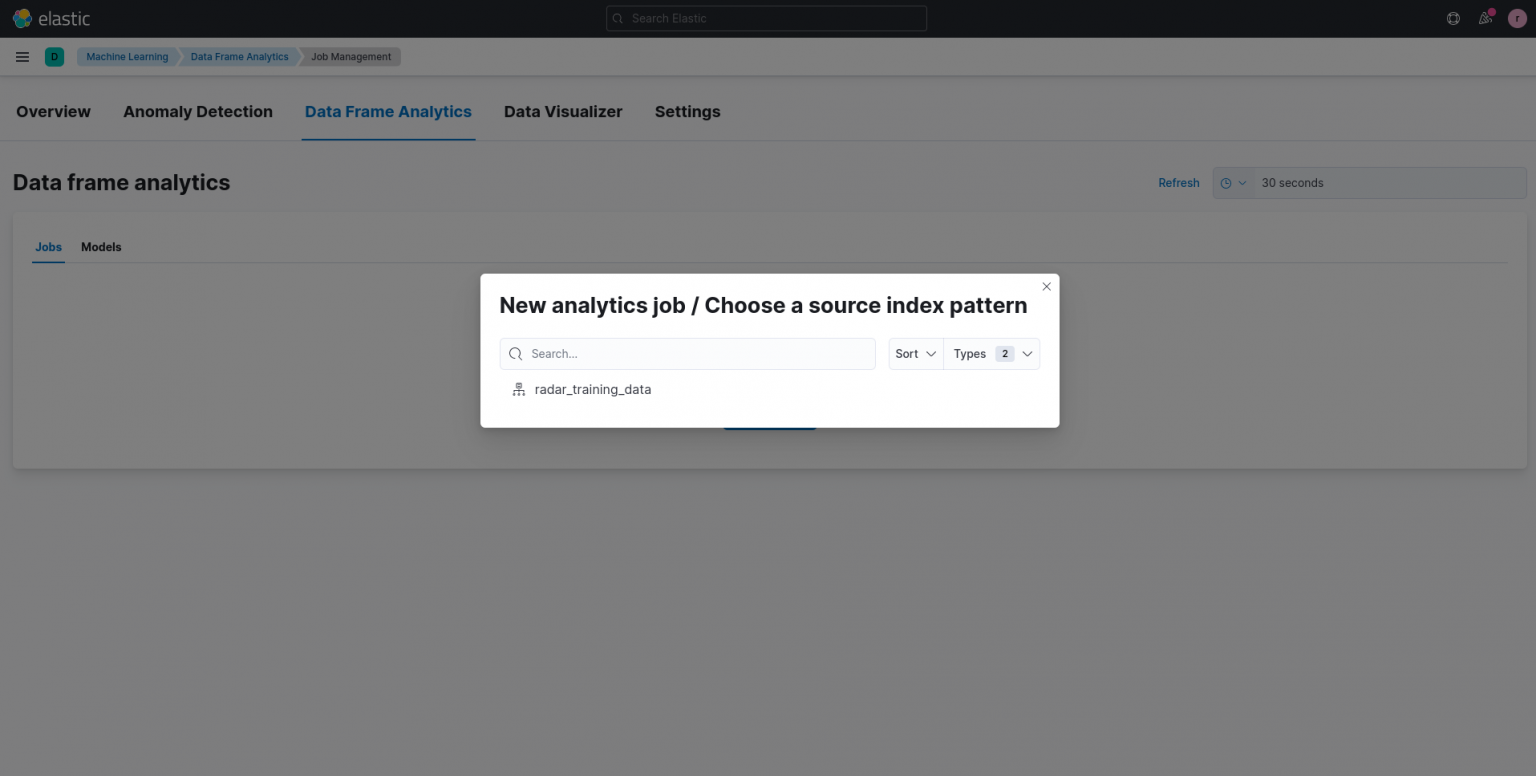Click the D space avatar in breadcrumb bar
The height and width of the screenshot is (776, 1536).
click(x=54, y=56)
